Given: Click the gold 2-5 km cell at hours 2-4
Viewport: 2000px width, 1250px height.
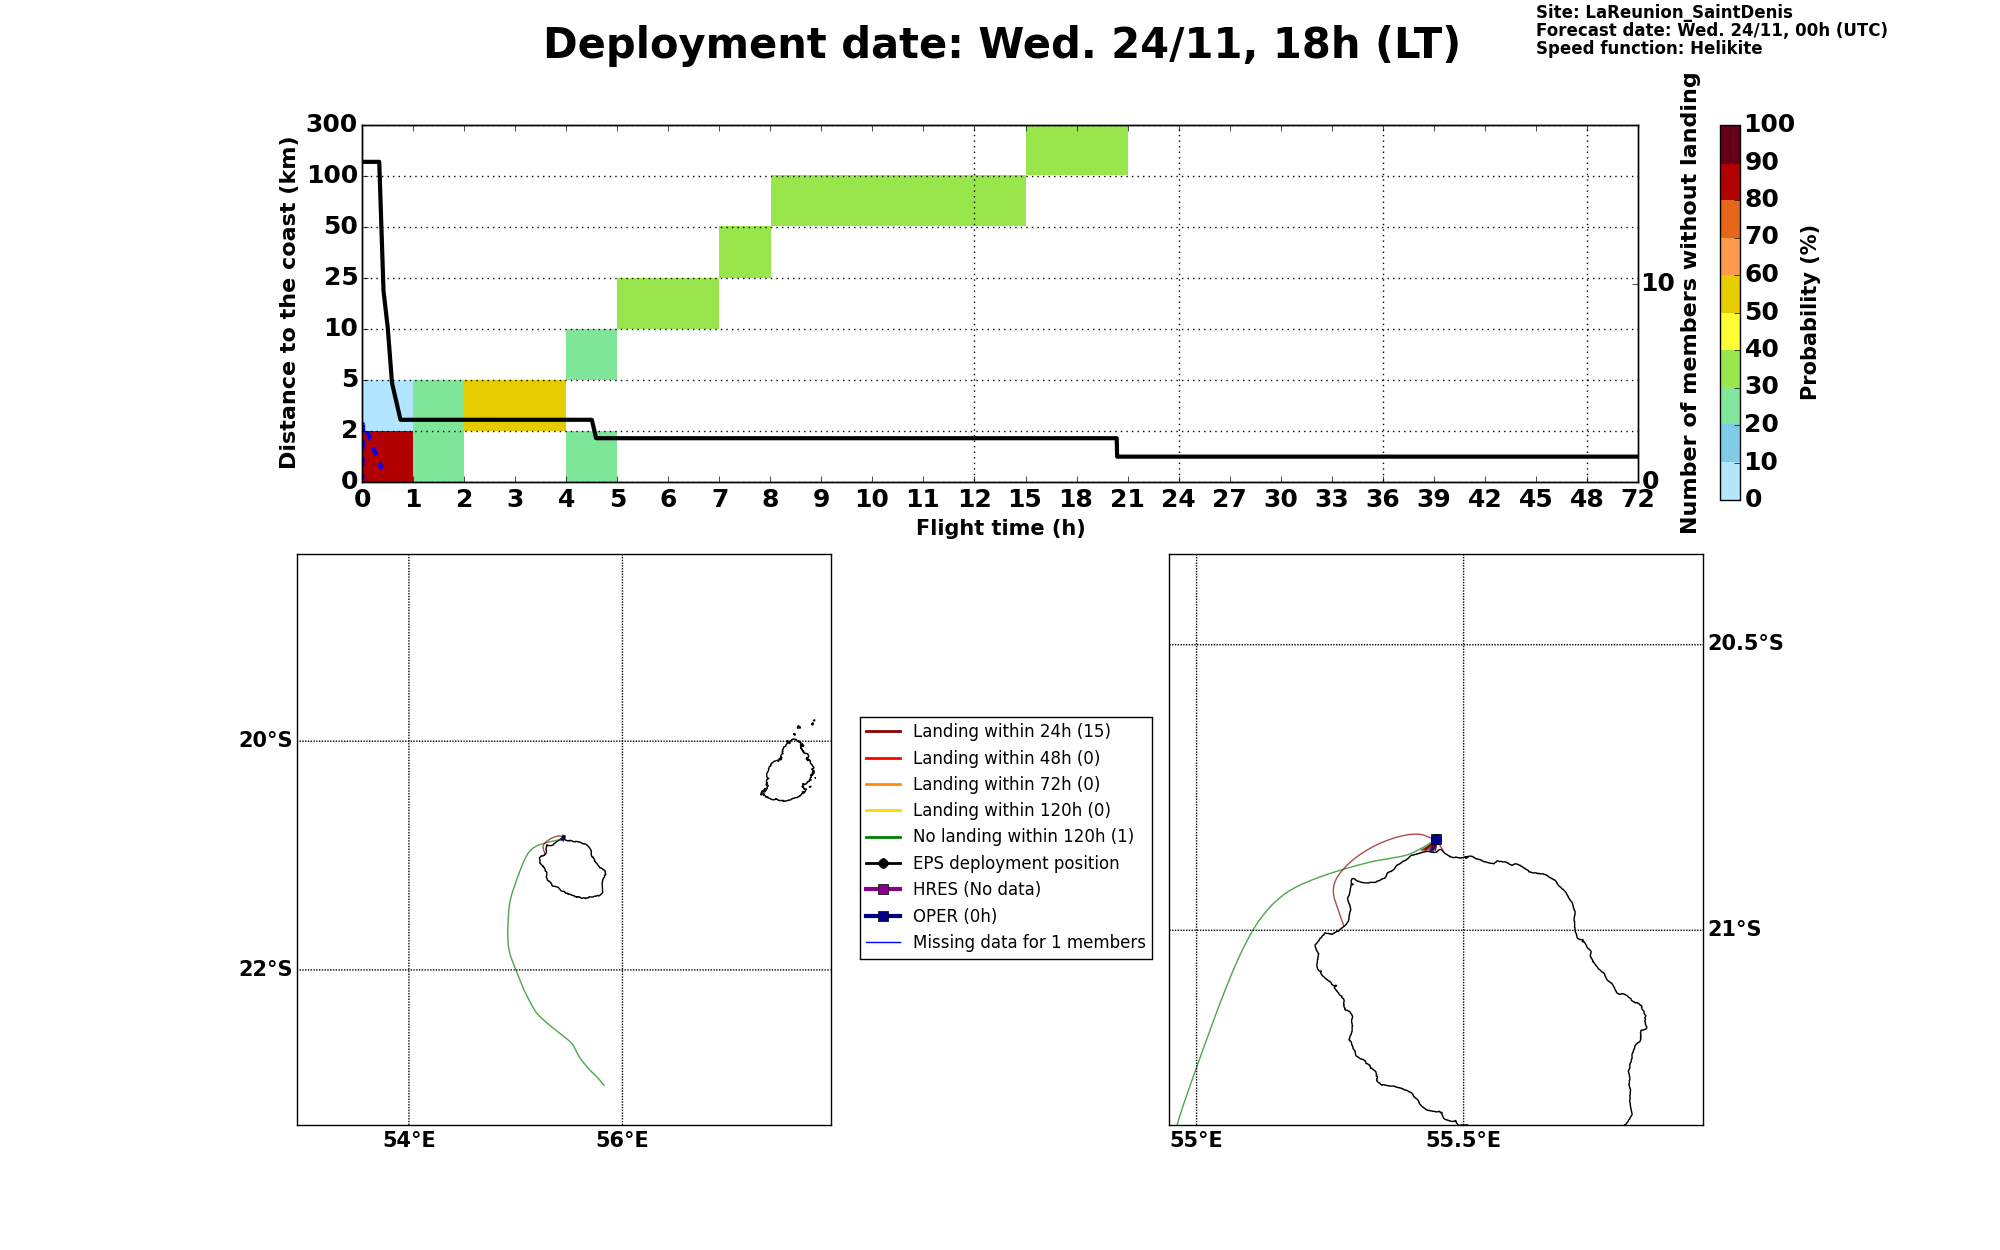Looking at the screenshot, I should pyautogui.click(x=515, y=405).
